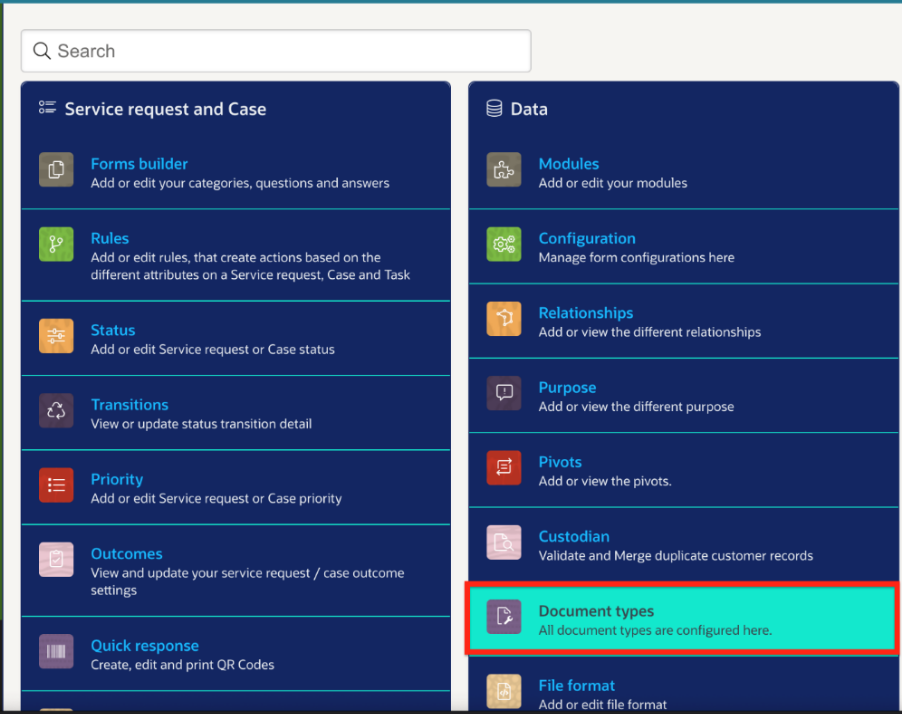The height and width of the screenshot is (714, 903).
Task: Click the red Priority list icon
Action: (56, 485)
